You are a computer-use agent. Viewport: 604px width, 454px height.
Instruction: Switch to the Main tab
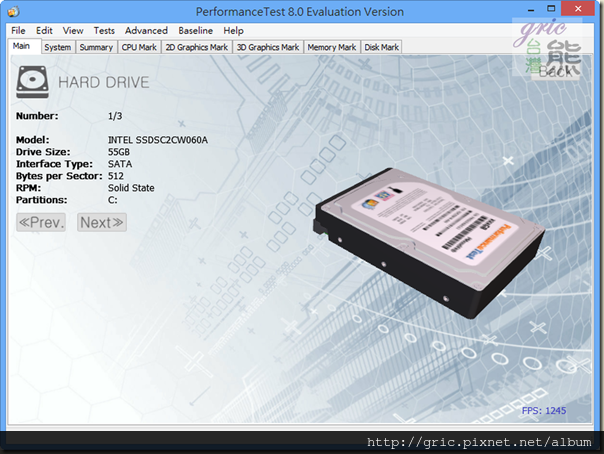[24, 46]
